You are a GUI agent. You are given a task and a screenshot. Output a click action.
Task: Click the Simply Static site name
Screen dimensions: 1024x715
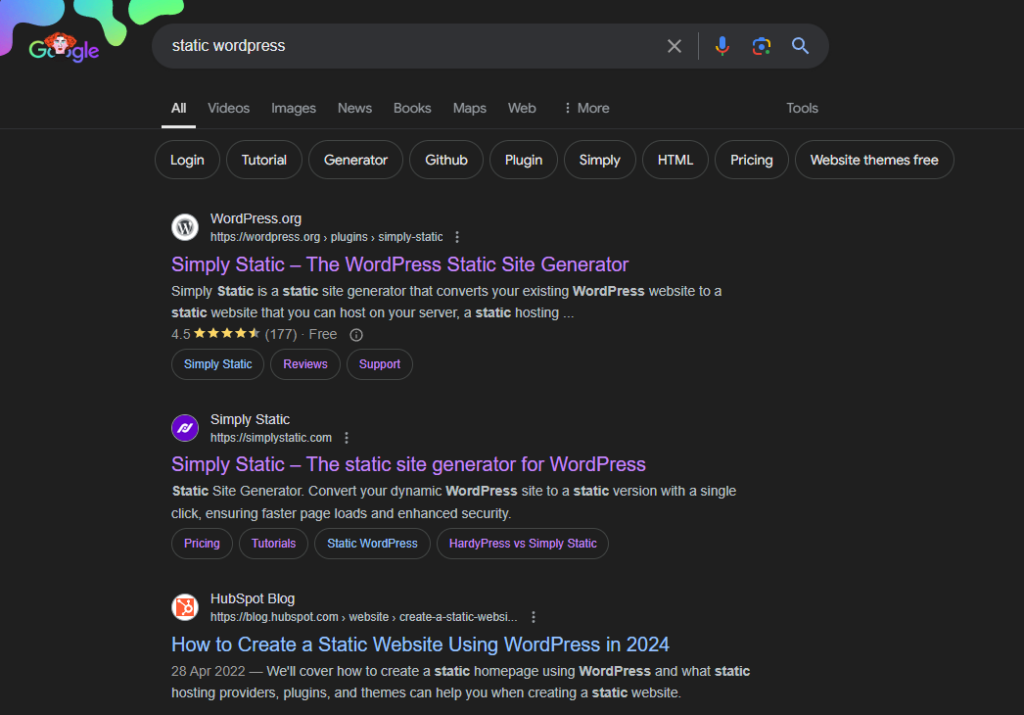(250, 419)
